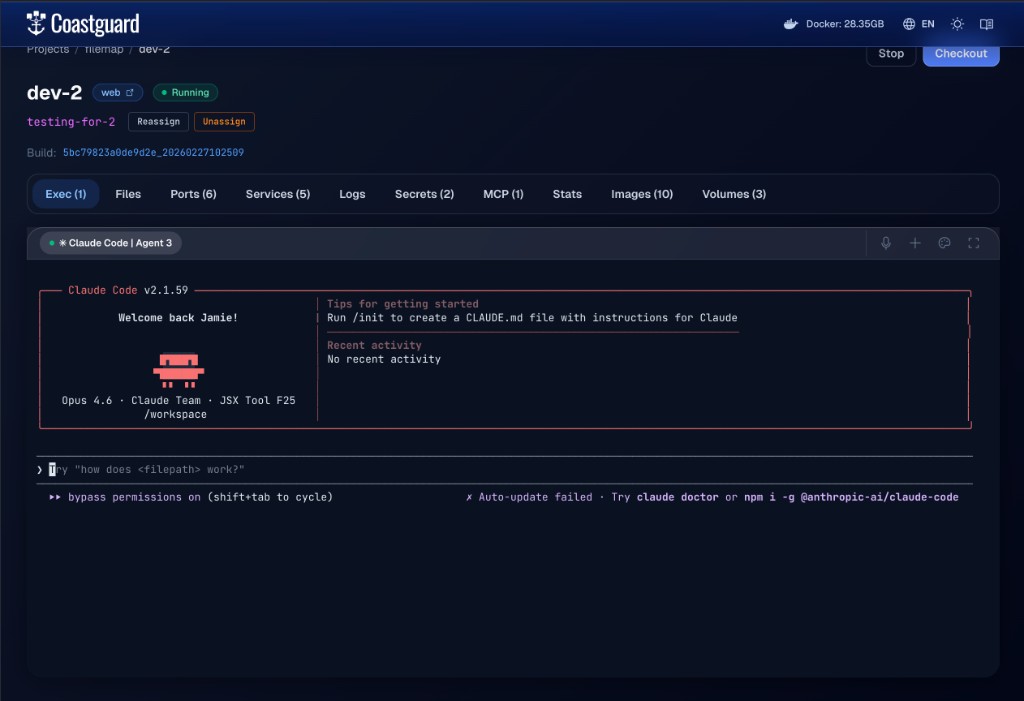
Task: Open the Services (5) tab
Action: 278,194
